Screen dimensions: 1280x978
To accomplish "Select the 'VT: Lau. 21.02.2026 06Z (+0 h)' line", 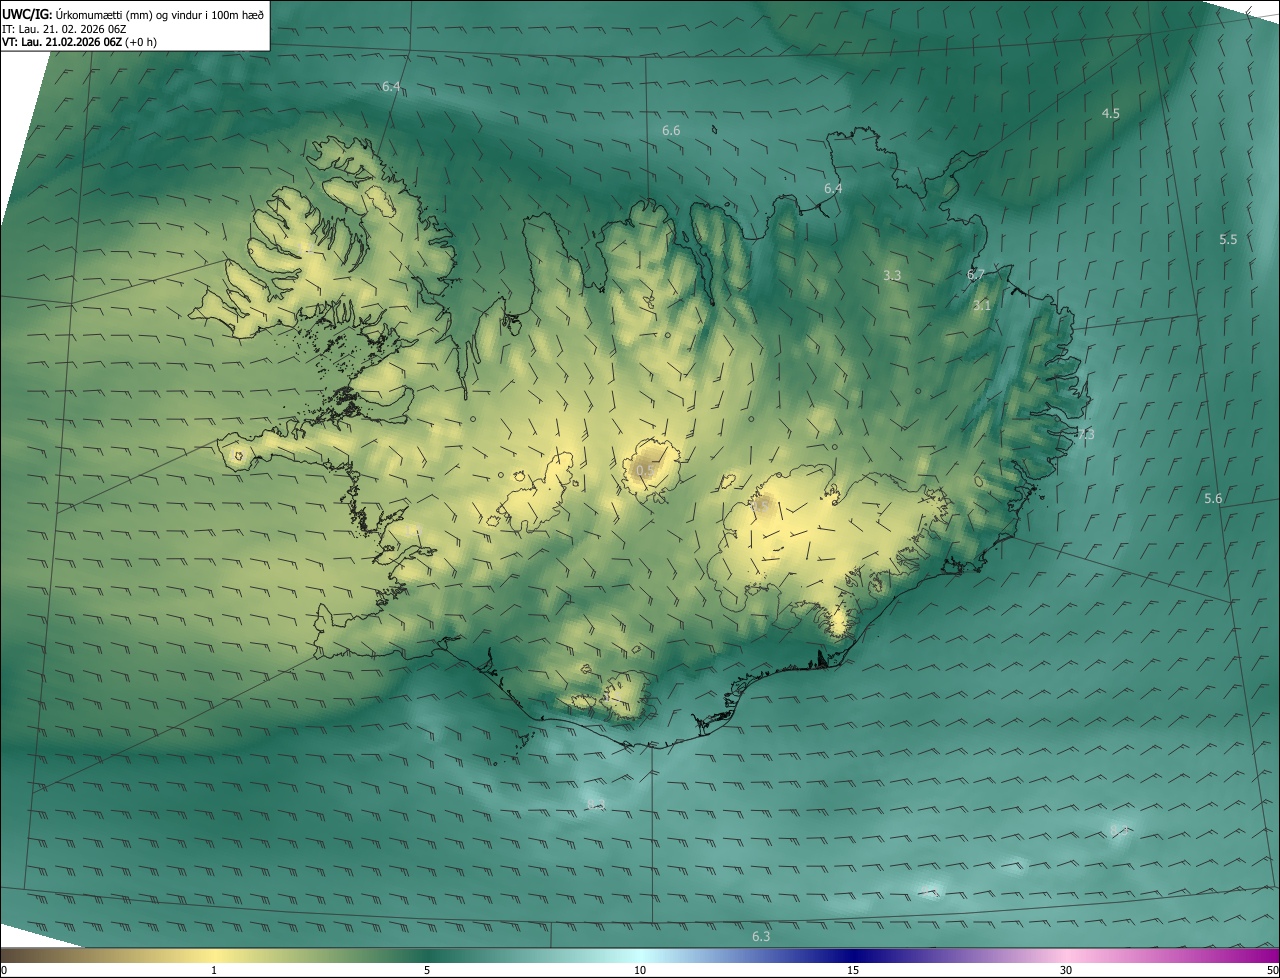I will [x=79, y=42].
